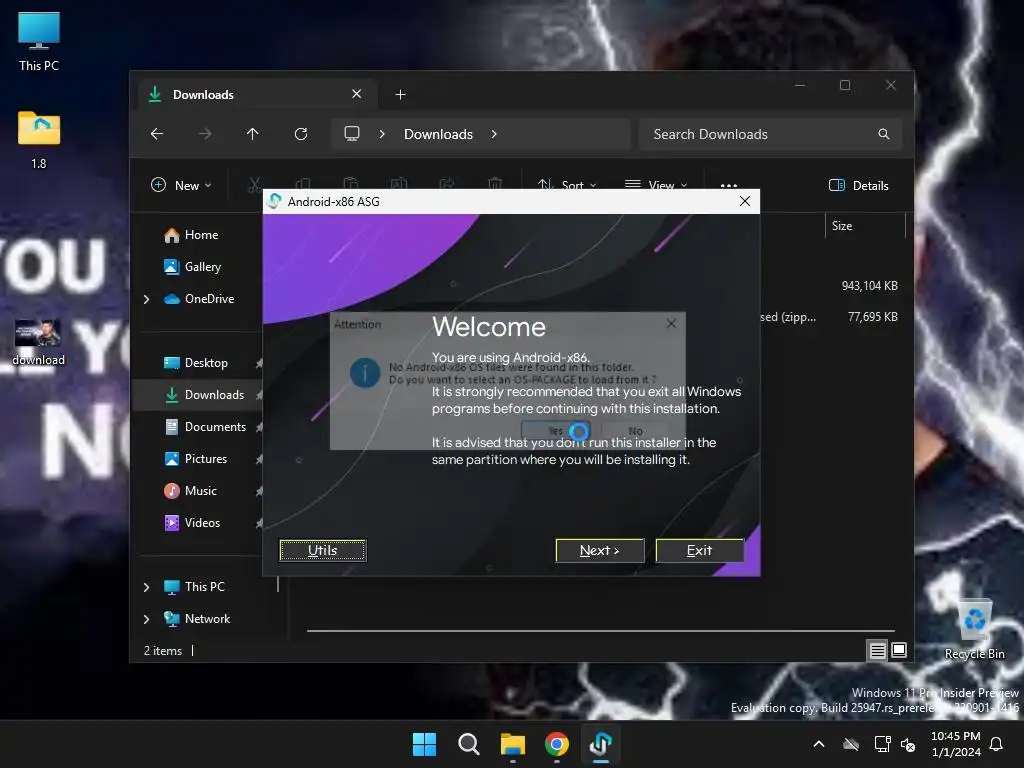Open the Windows Start menu
This screenshot has width=1024, height=768.
click(x=424, y=744)
